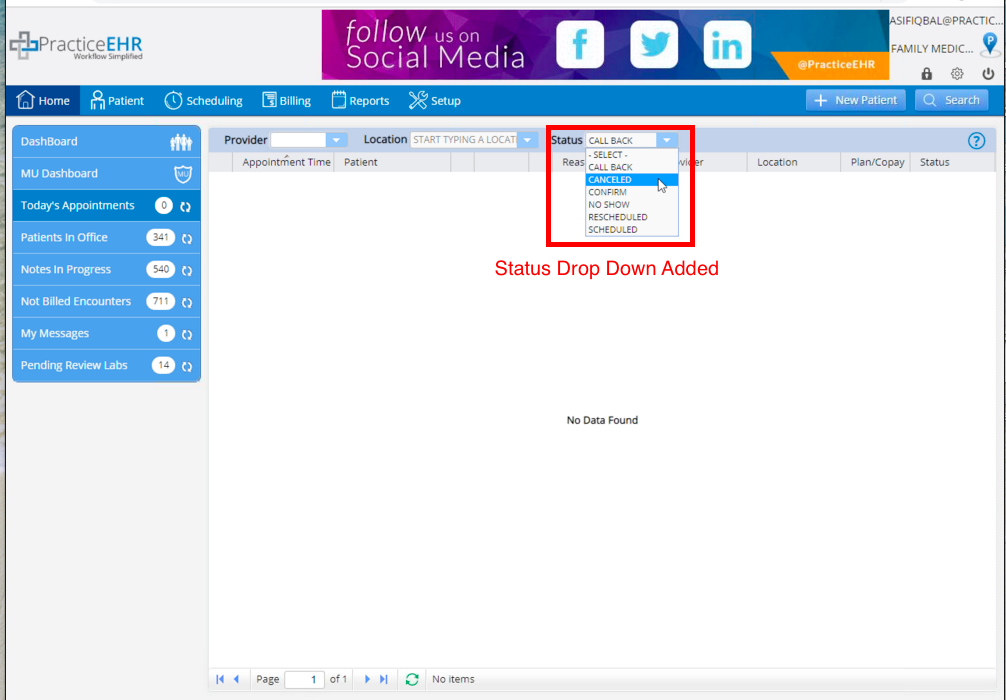Image resolution: width=1006 pixels, height=700 pixels.
Task: Expand the Provider dropdown arrow
Action: (x=336, y=140)
